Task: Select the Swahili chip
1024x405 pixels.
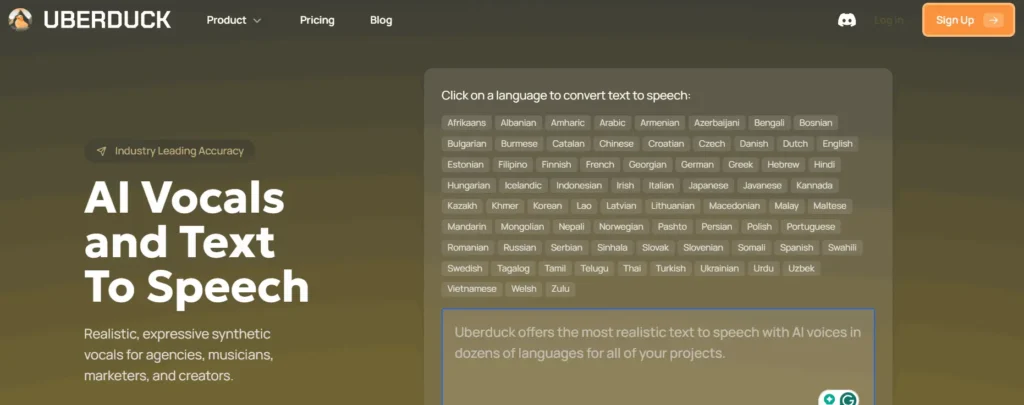Action: click(x=843, y=248)
